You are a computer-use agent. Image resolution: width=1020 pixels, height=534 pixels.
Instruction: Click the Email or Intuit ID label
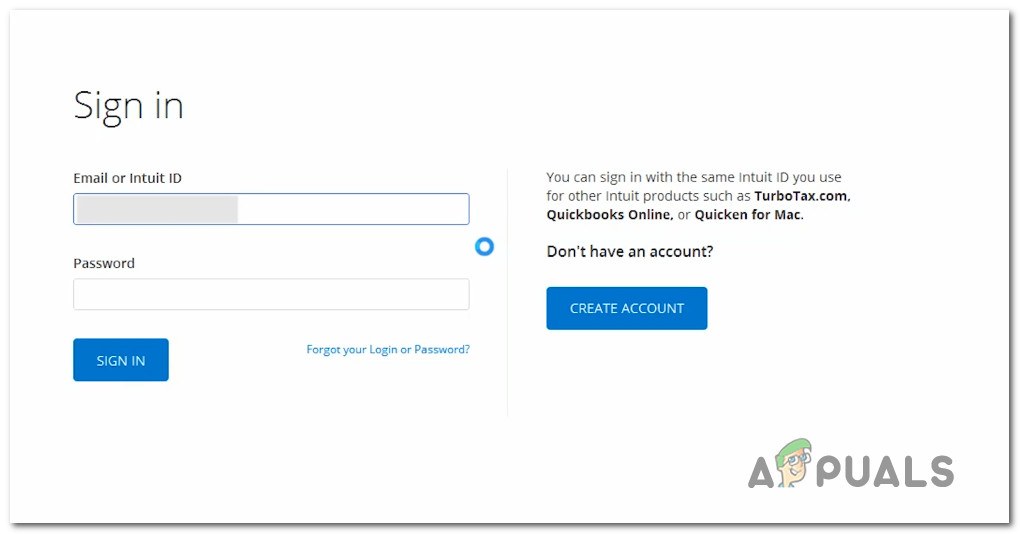(x=127, y=178)
